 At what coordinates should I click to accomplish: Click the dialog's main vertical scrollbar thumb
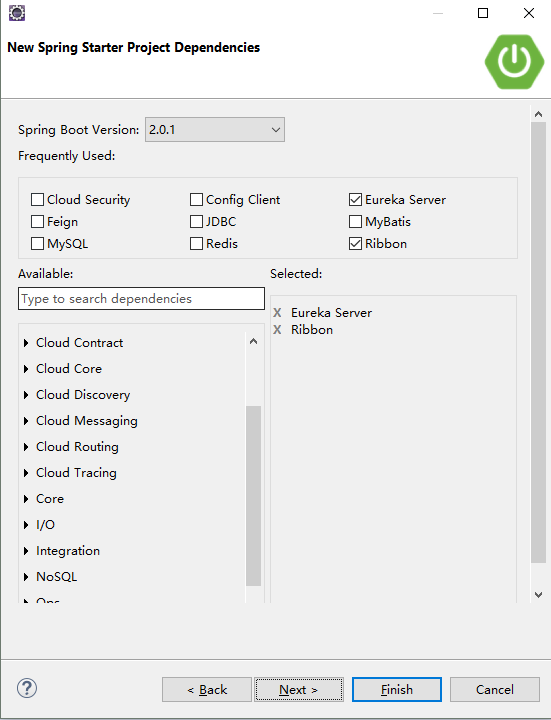tap(538, 342)
